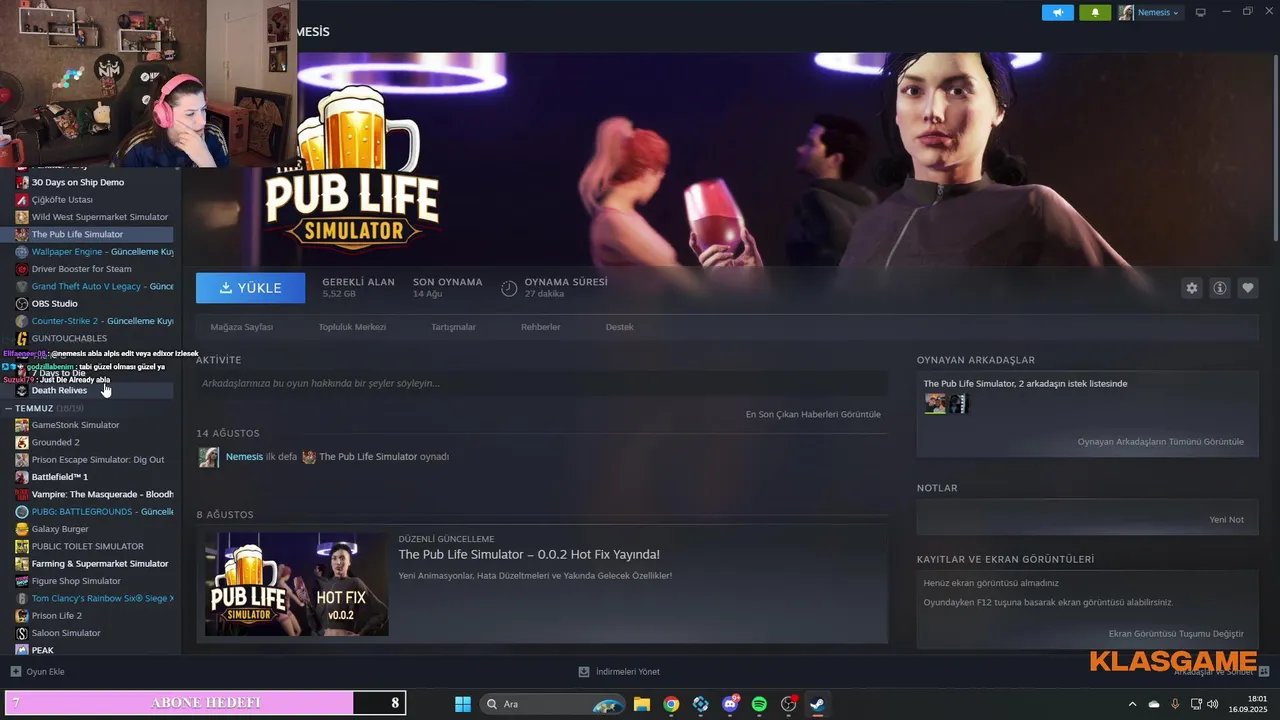
Task: Add game to favorites heart icon
Action: [x=1248, y=288]
